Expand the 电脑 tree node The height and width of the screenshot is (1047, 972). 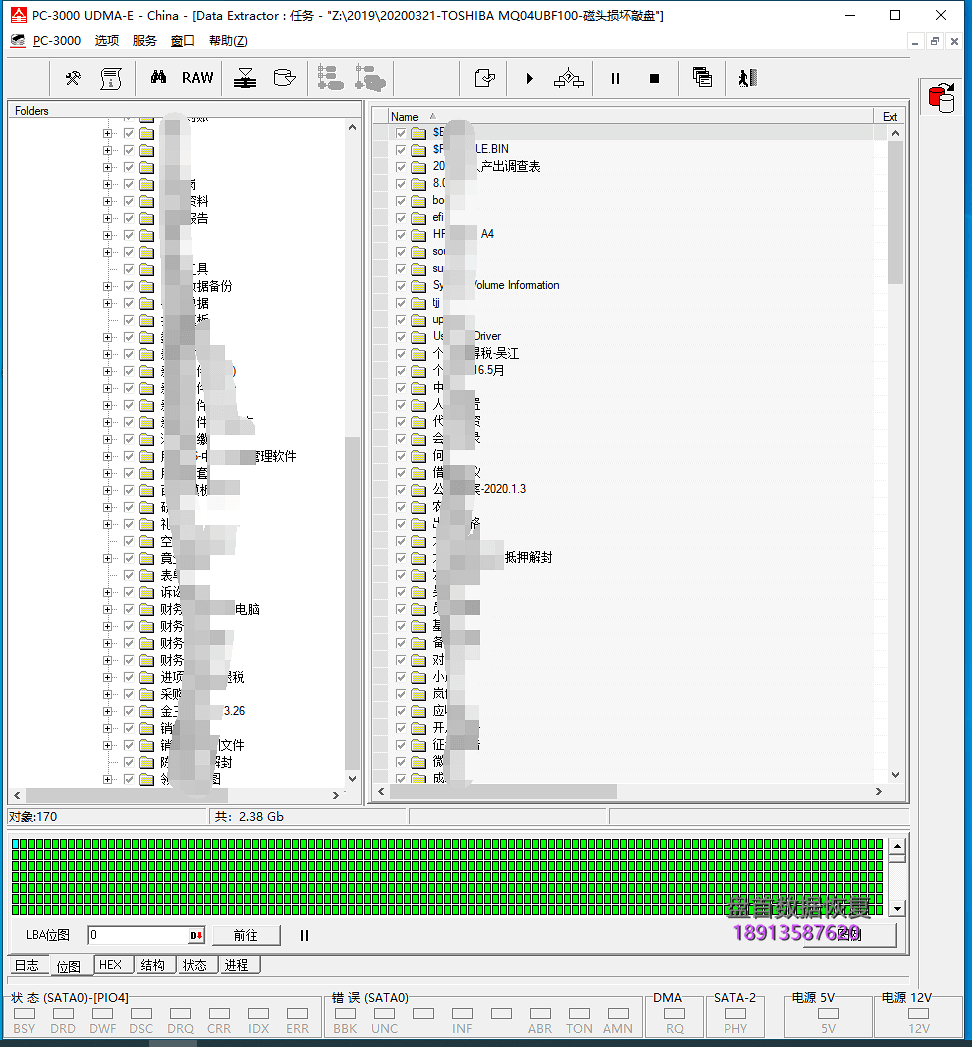click(x=107, y=609)
